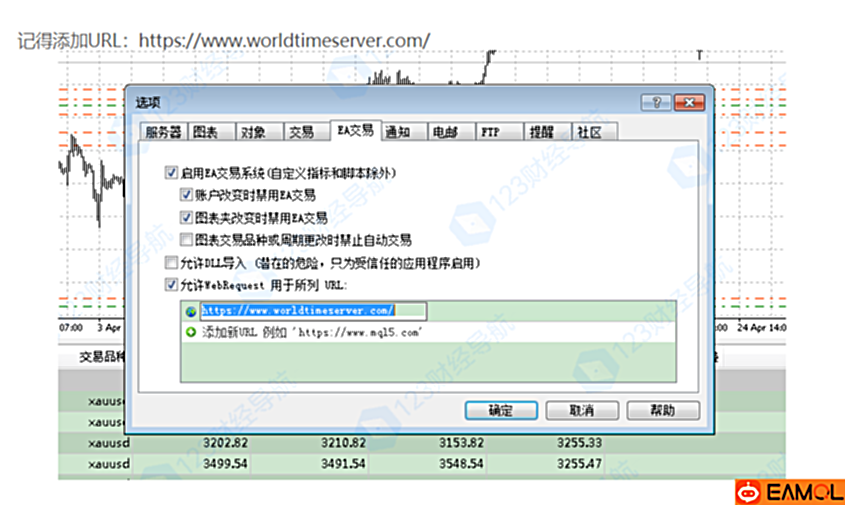Select the 通知 tab
The image size is (845, 505).
397,132
